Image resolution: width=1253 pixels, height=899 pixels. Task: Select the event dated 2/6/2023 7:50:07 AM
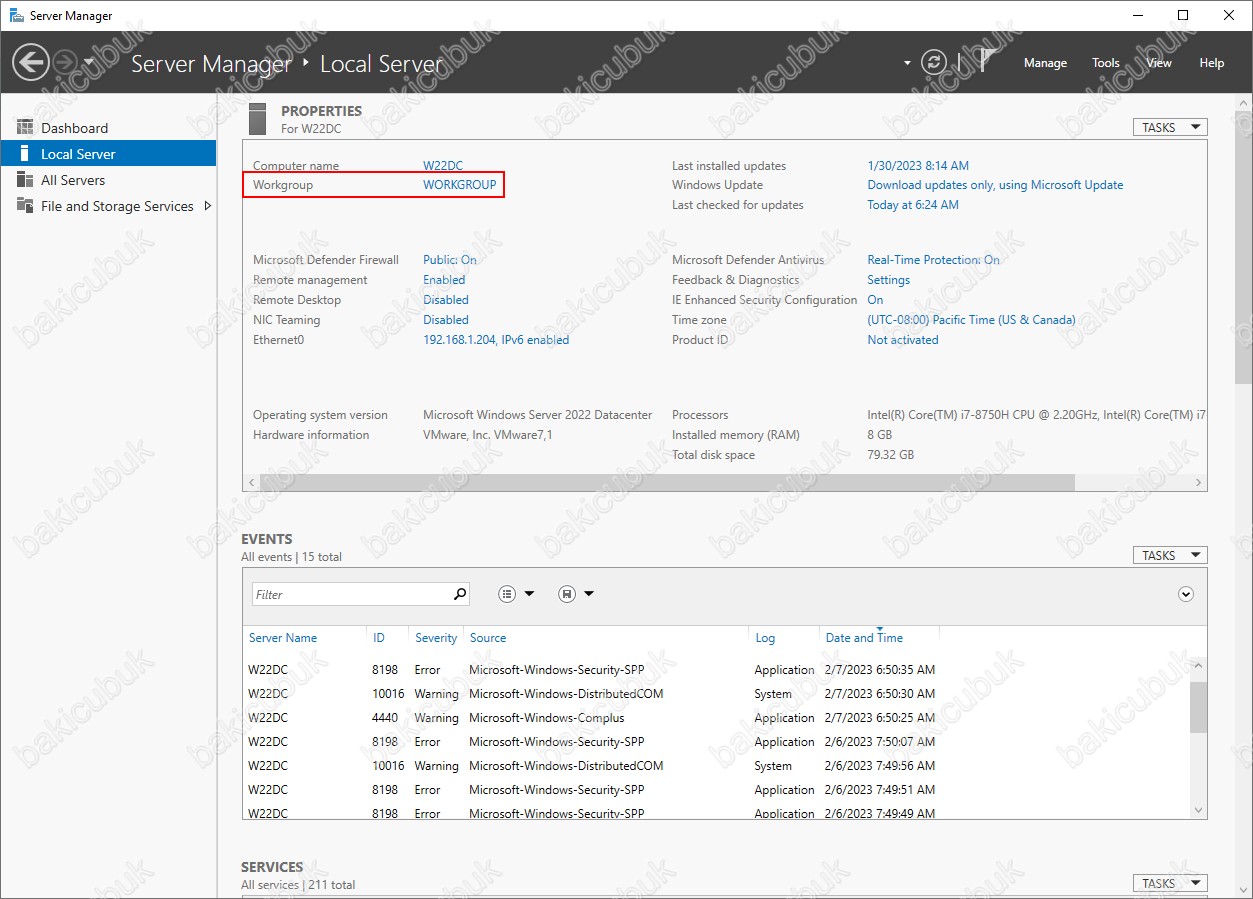pyautogui.click(x=716, y=742)
